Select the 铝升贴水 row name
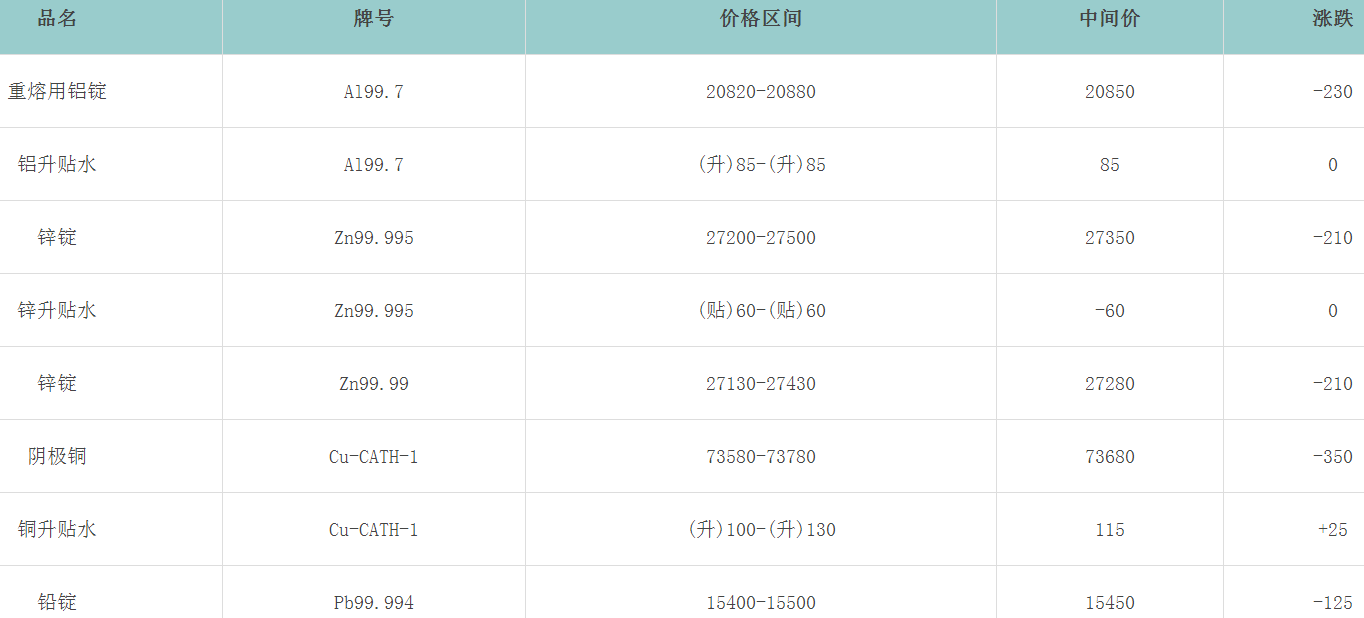This screenshot has height=618, width=1364. (57, 164)
